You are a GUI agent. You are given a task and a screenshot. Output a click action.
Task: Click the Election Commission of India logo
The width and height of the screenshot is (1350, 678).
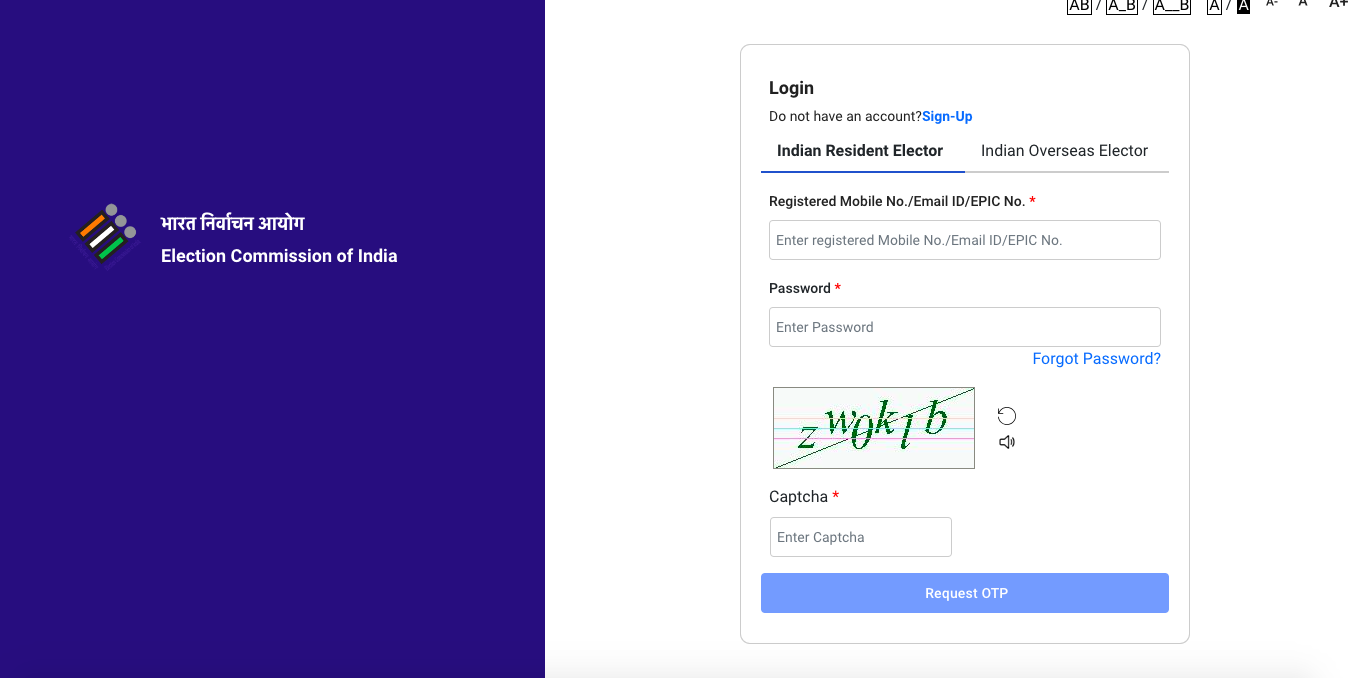point(103,236)
